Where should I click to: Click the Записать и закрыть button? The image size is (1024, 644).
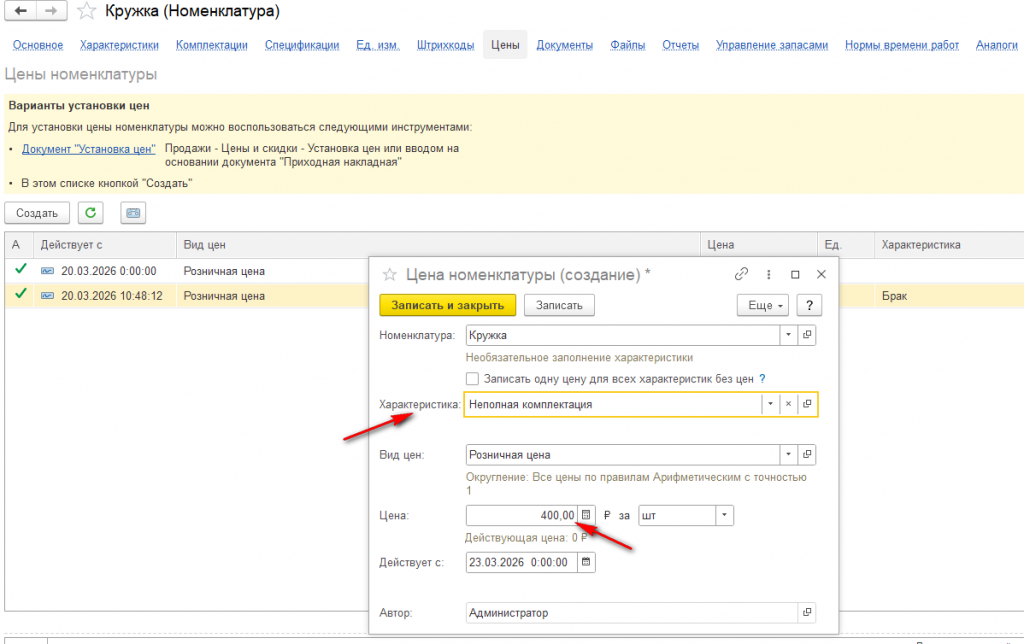(447, 305)
